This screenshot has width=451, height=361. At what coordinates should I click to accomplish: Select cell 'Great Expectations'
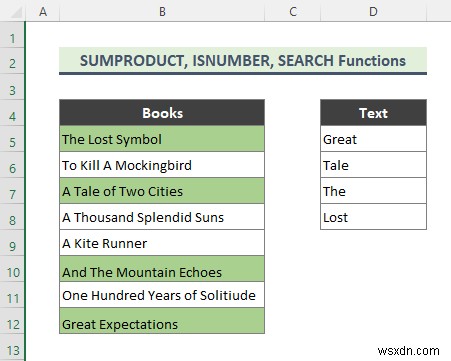point(162,321)
